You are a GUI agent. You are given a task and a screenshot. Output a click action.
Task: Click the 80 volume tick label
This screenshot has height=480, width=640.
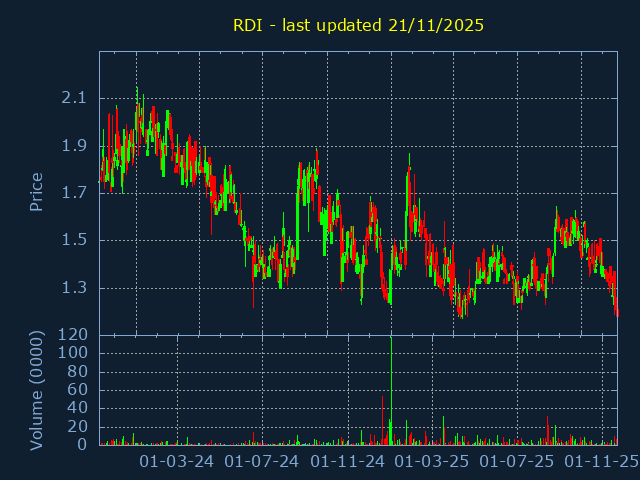[76, 372]
